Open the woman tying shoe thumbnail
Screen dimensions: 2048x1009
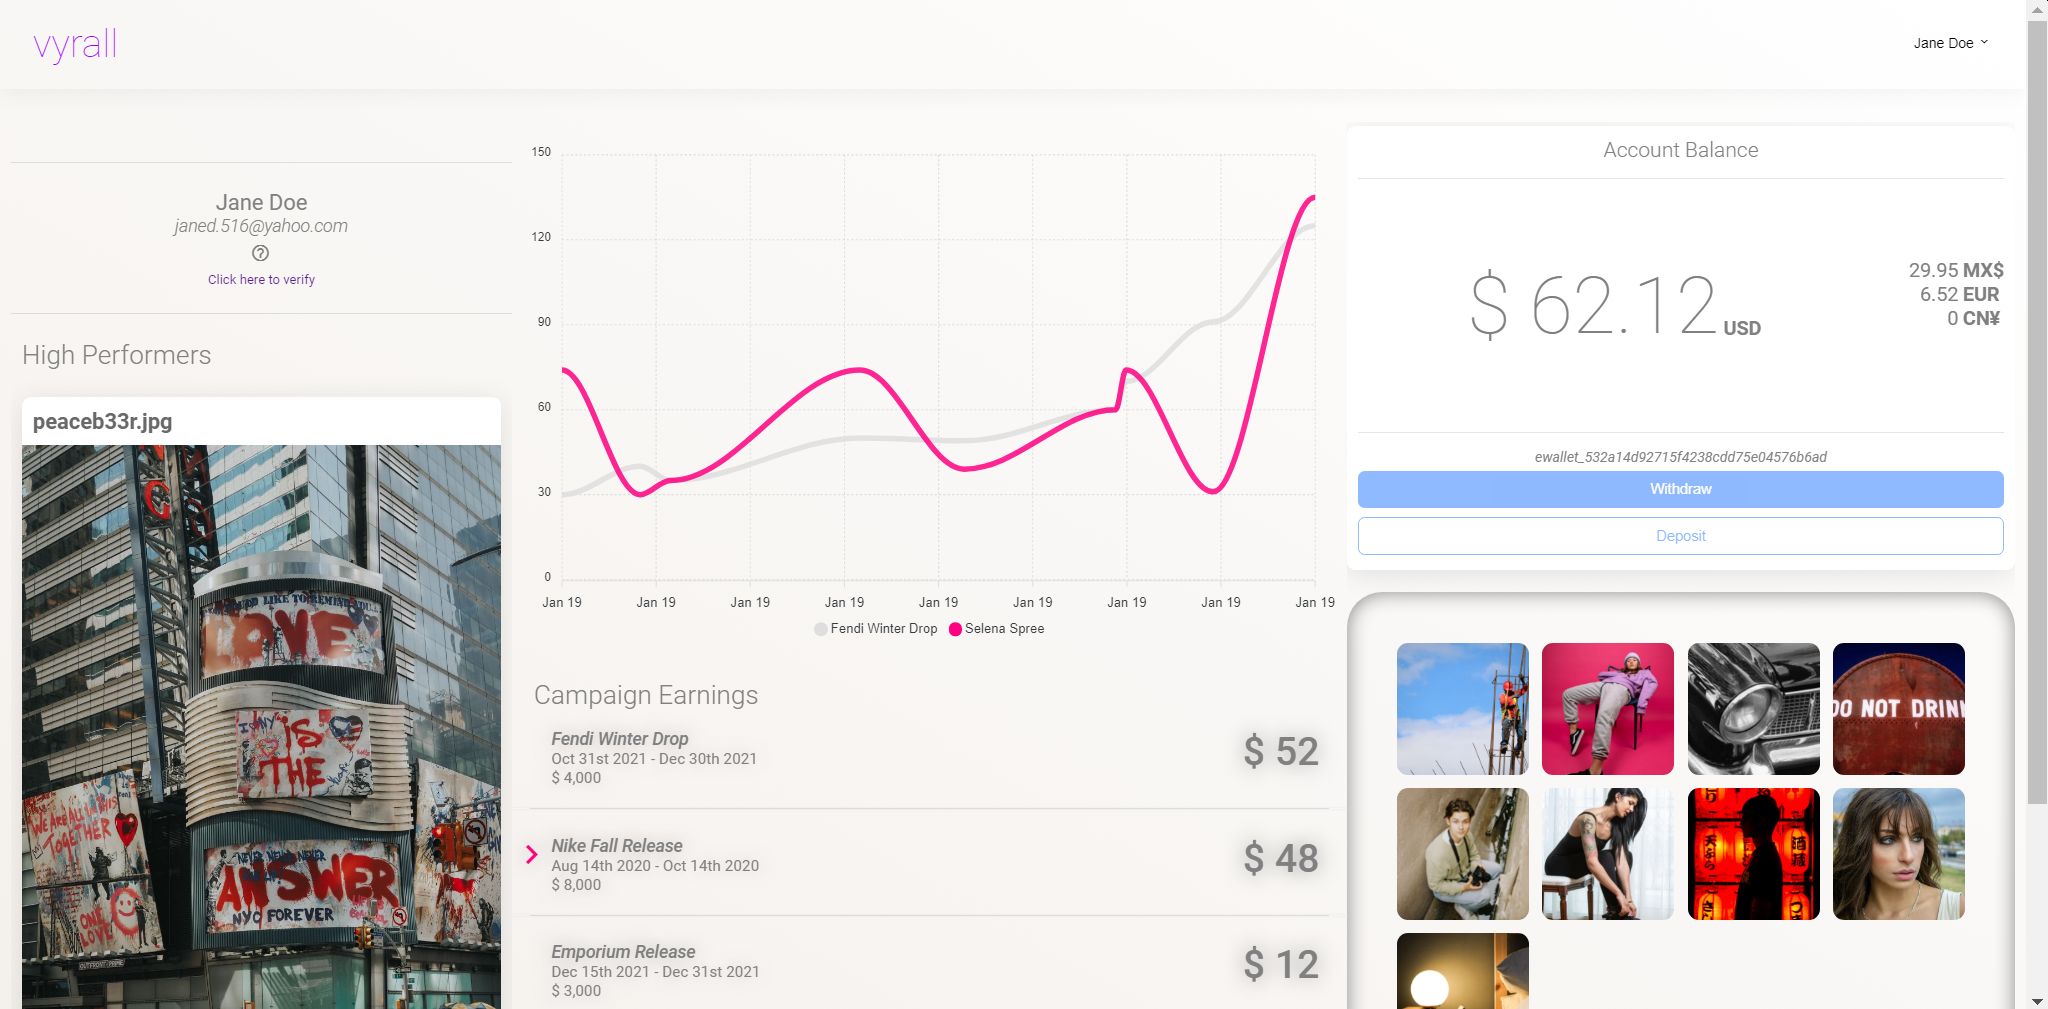point(1607,854)
